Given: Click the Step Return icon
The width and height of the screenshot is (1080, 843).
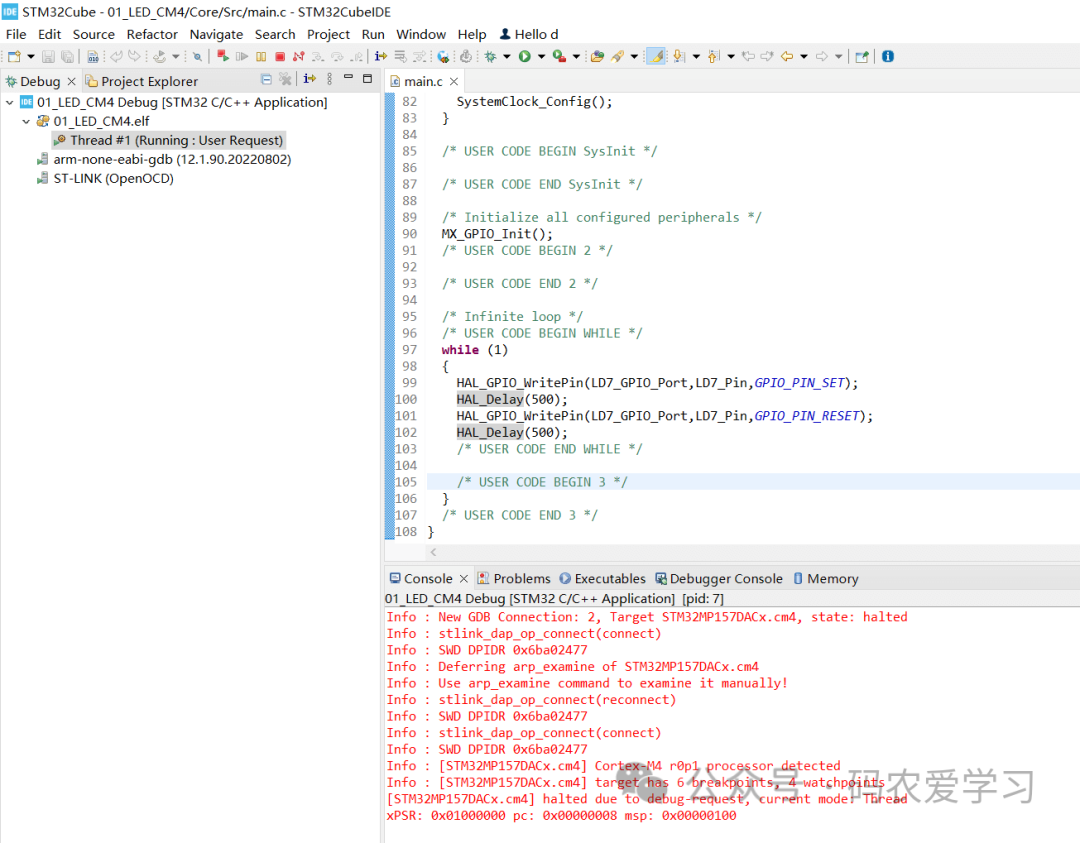Looking at the screenshot, I should coord(356,56).
